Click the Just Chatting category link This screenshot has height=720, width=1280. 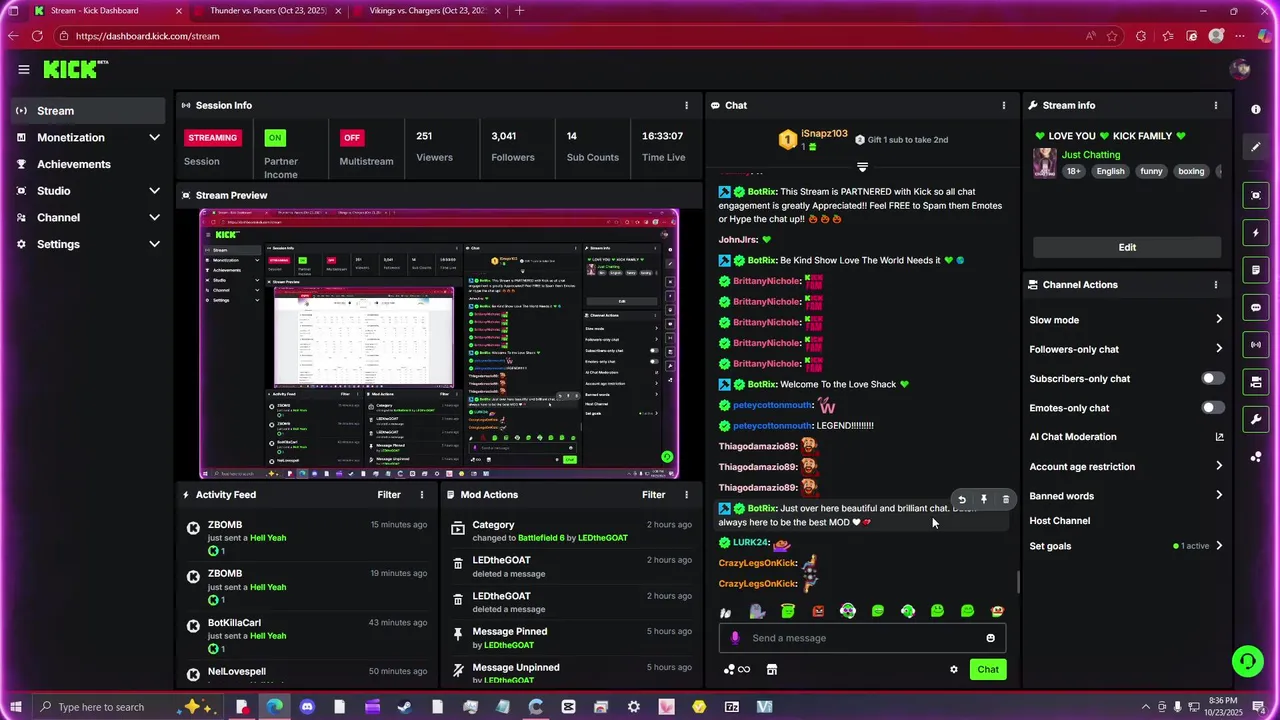1091,155
